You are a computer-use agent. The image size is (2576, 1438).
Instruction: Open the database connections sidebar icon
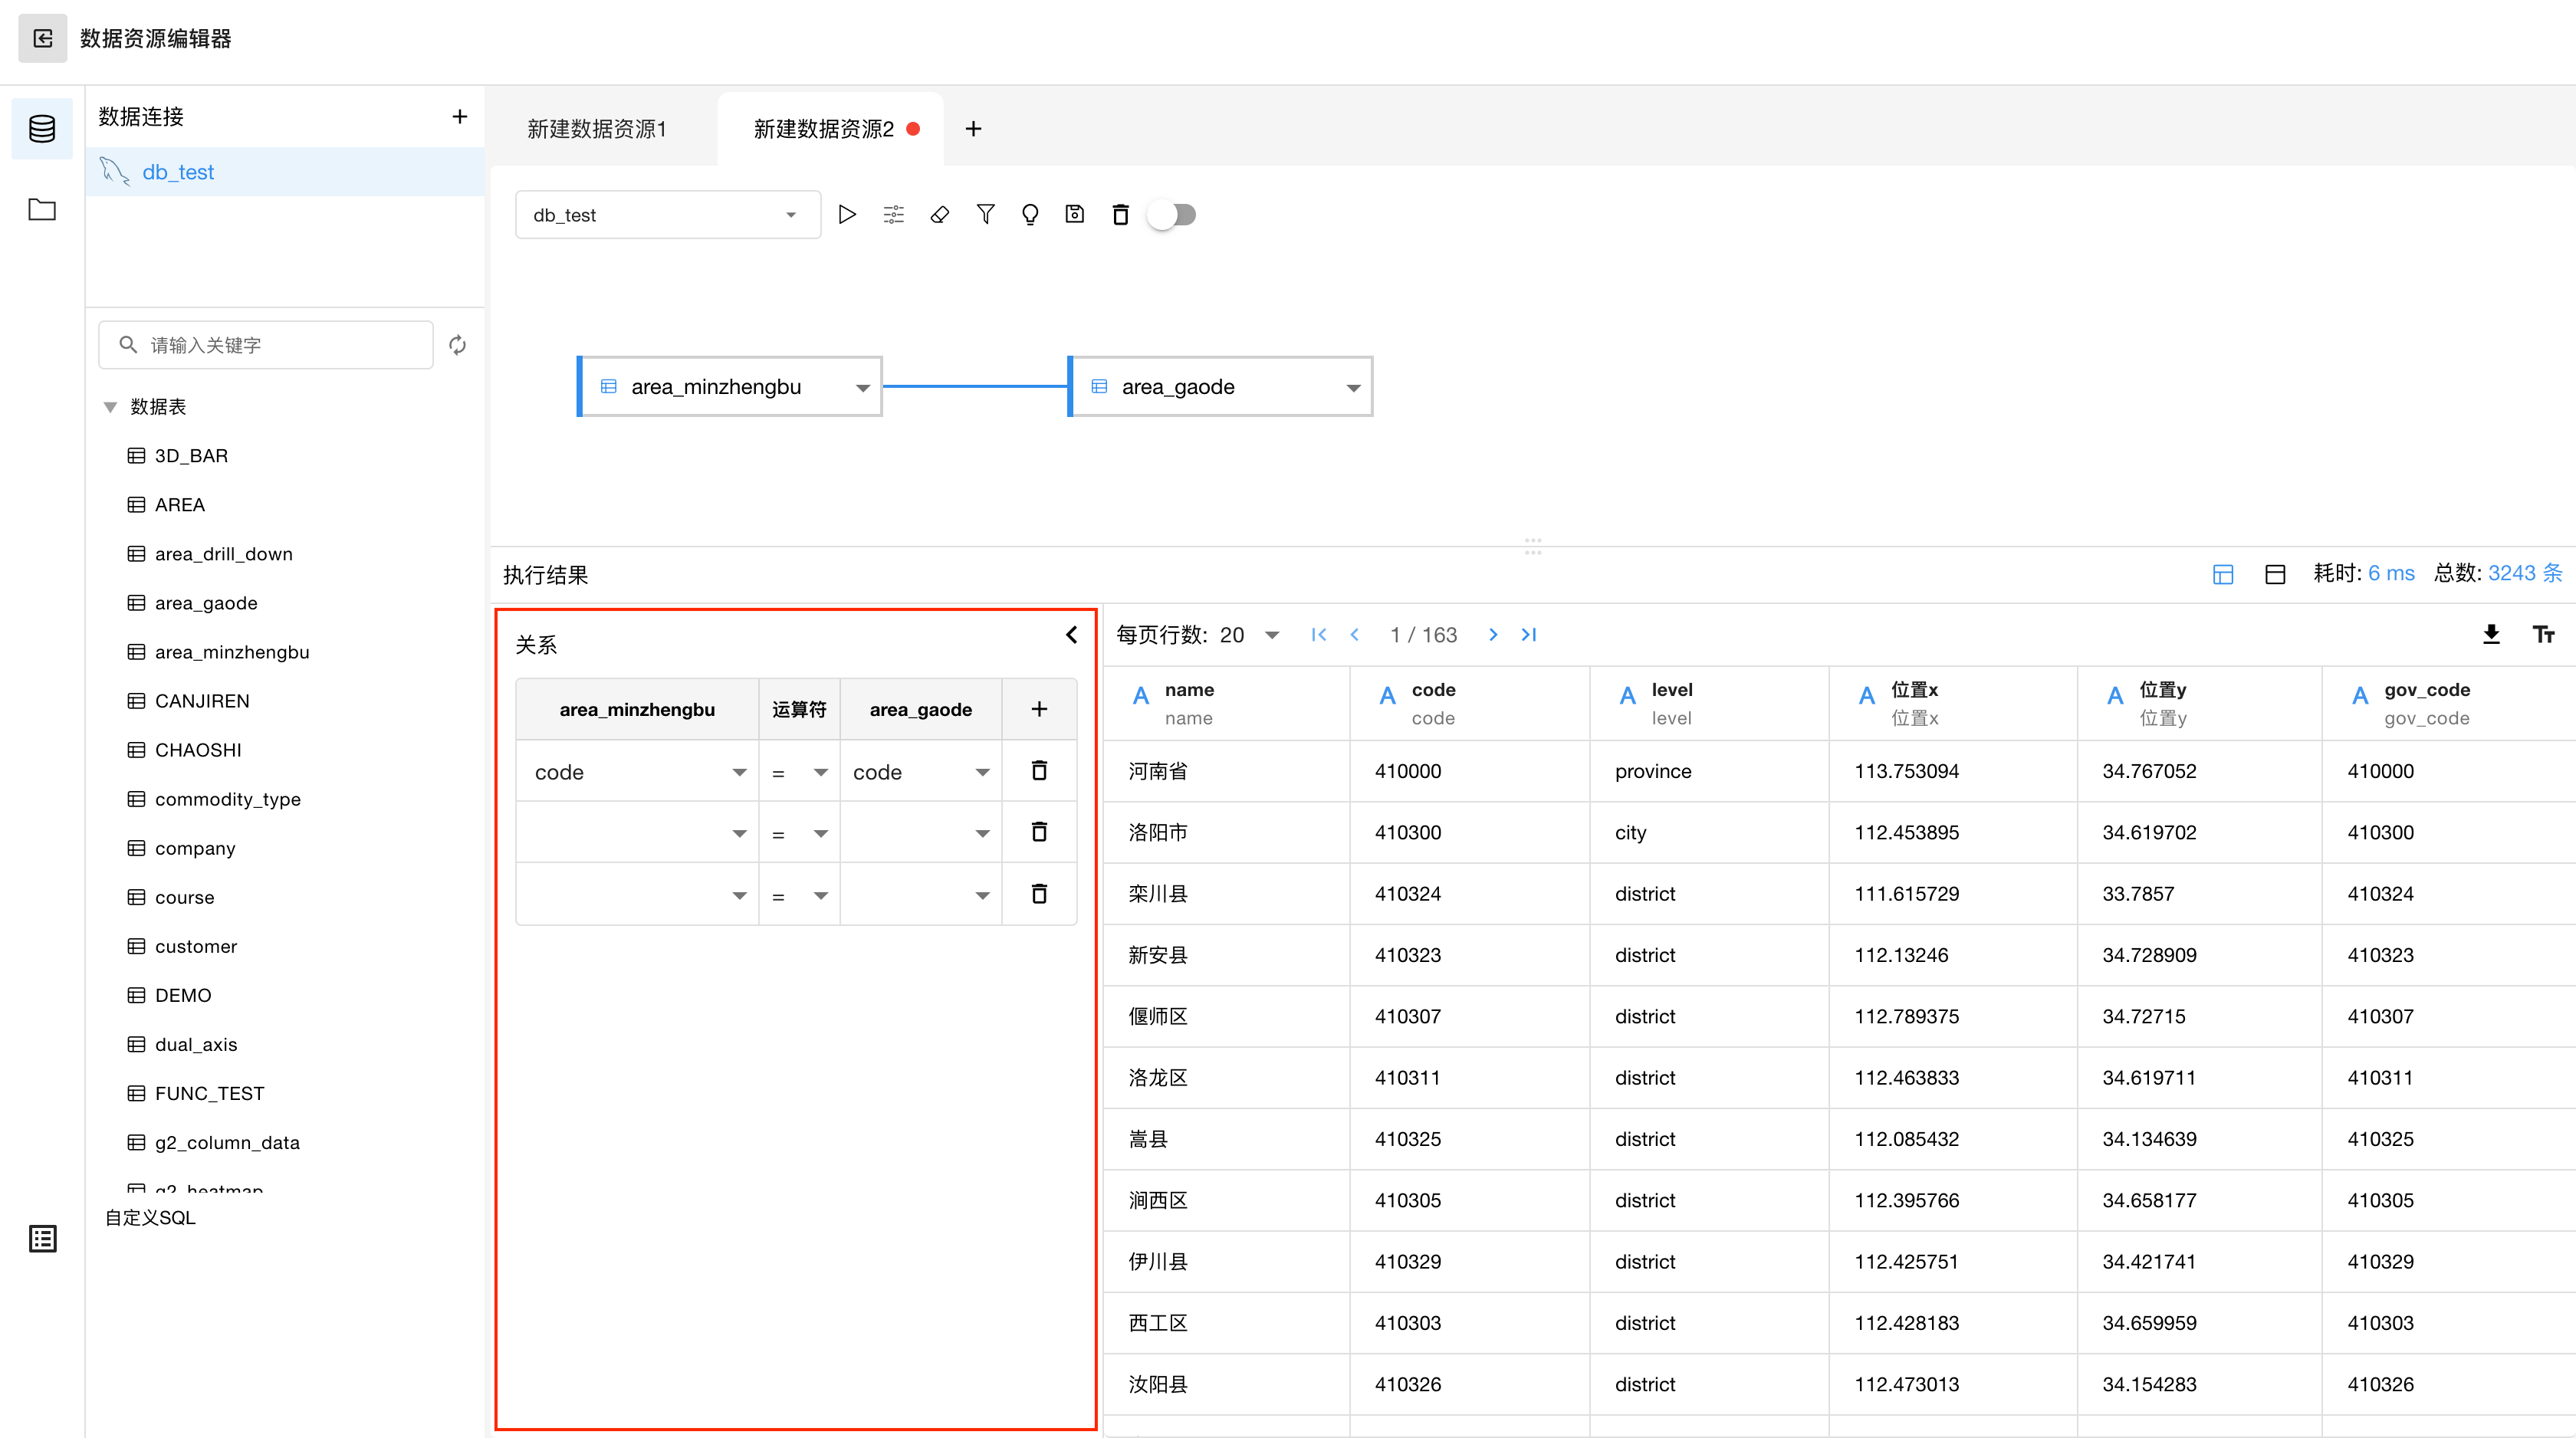[x=42, y=128]
